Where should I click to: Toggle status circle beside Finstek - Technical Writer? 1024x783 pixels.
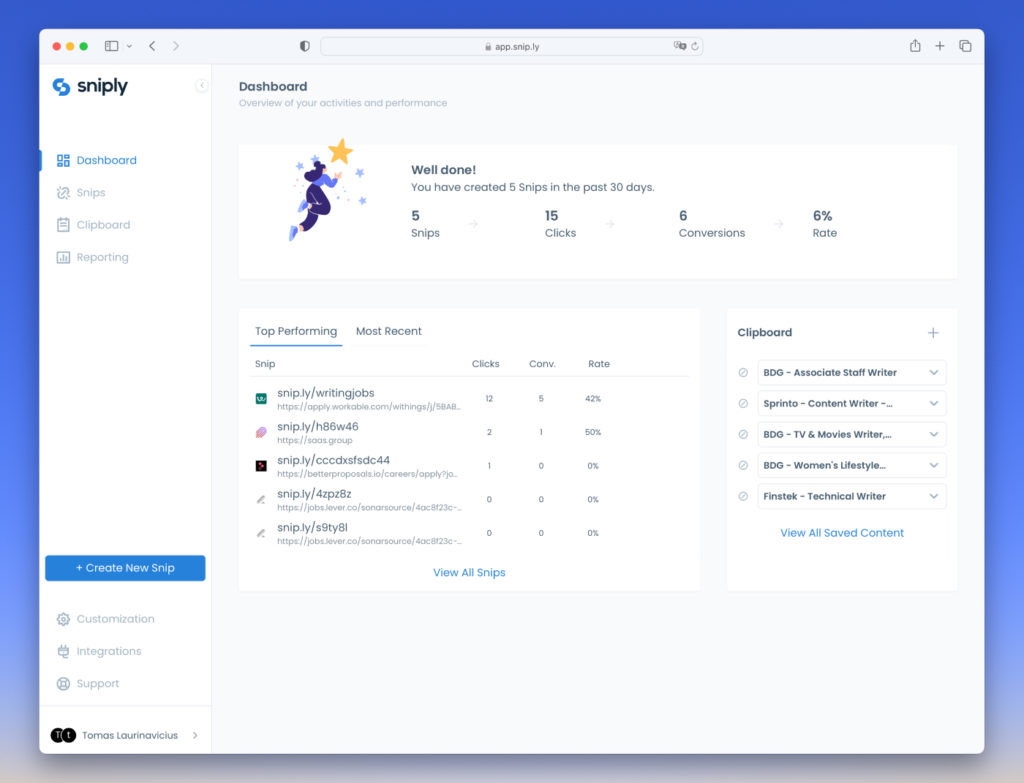[x=743, y=496]
